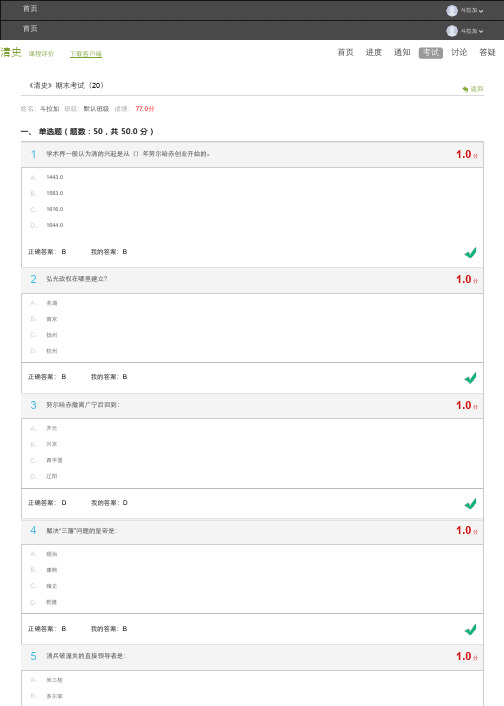504x706 pixels.
Task: Open the 考试 tab
Action: [x=431, y=53]
